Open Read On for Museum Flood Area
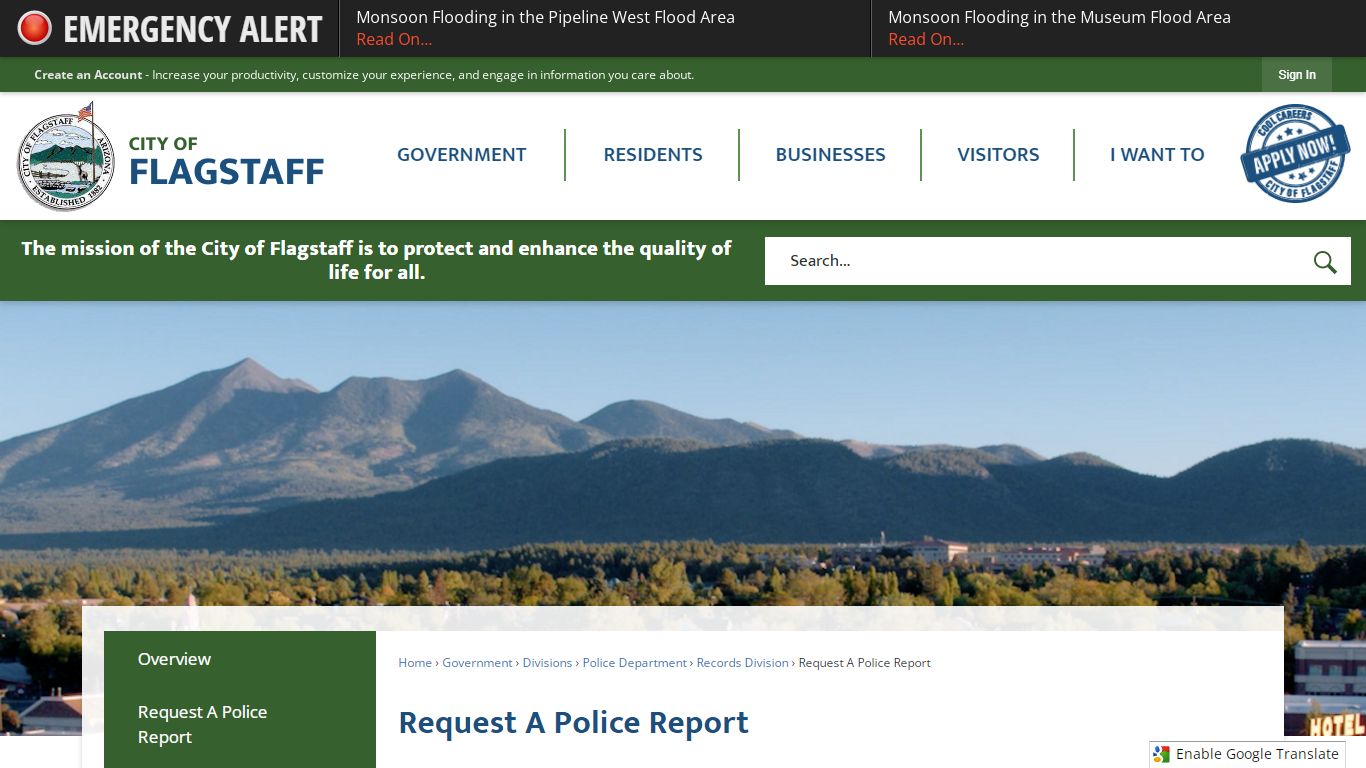This screenshot has width=1366, height=768. coord(926,39)
